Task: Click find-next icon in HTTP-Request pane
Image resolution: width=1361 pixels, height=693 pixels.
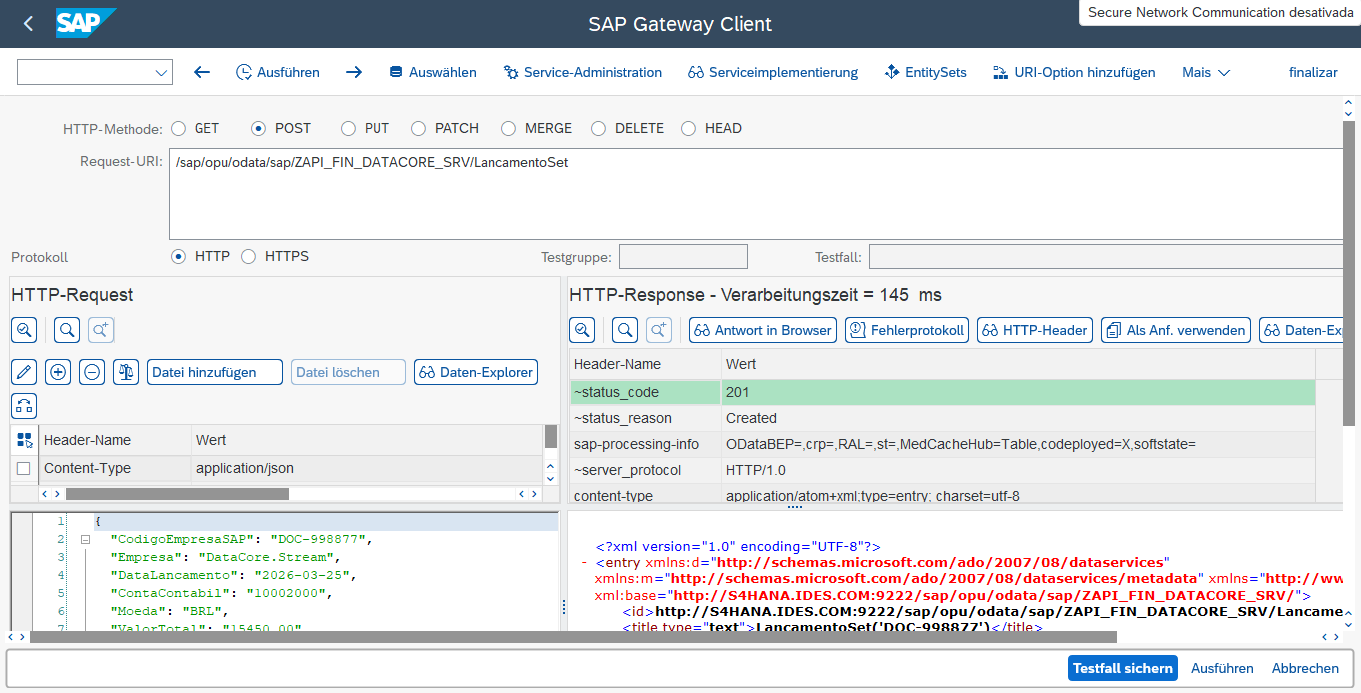Action: [x=101, y=329]
